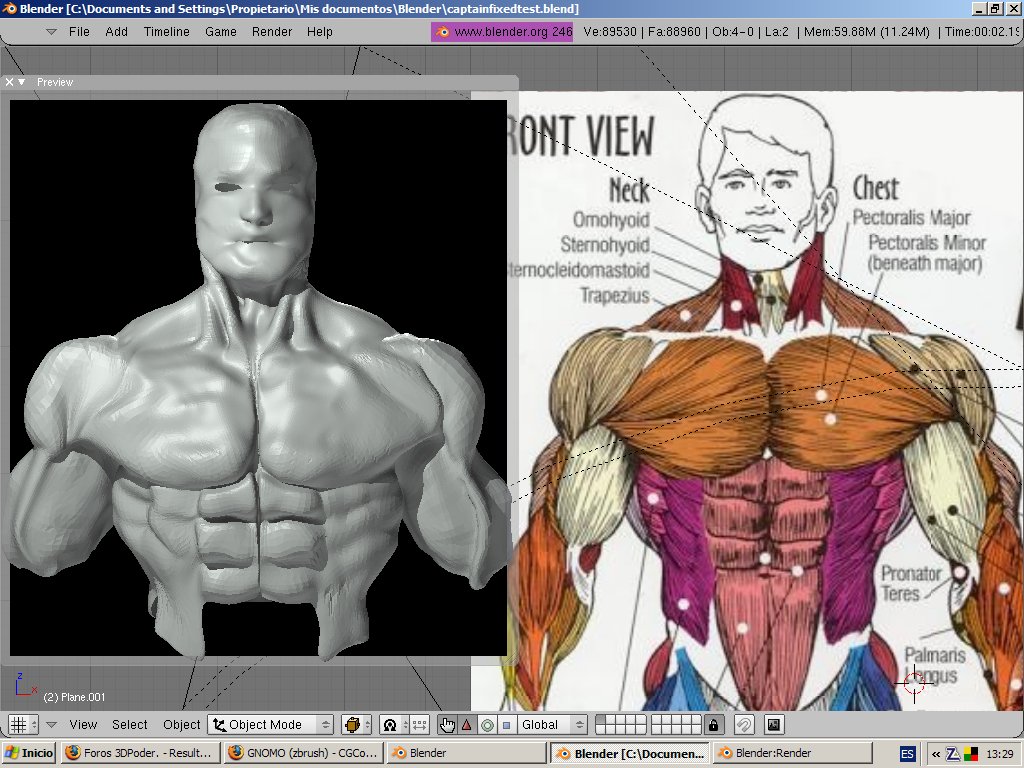This screenshot has width=1024, height=768.
Task: Open the Timeline menu
Action: [167, 31]
